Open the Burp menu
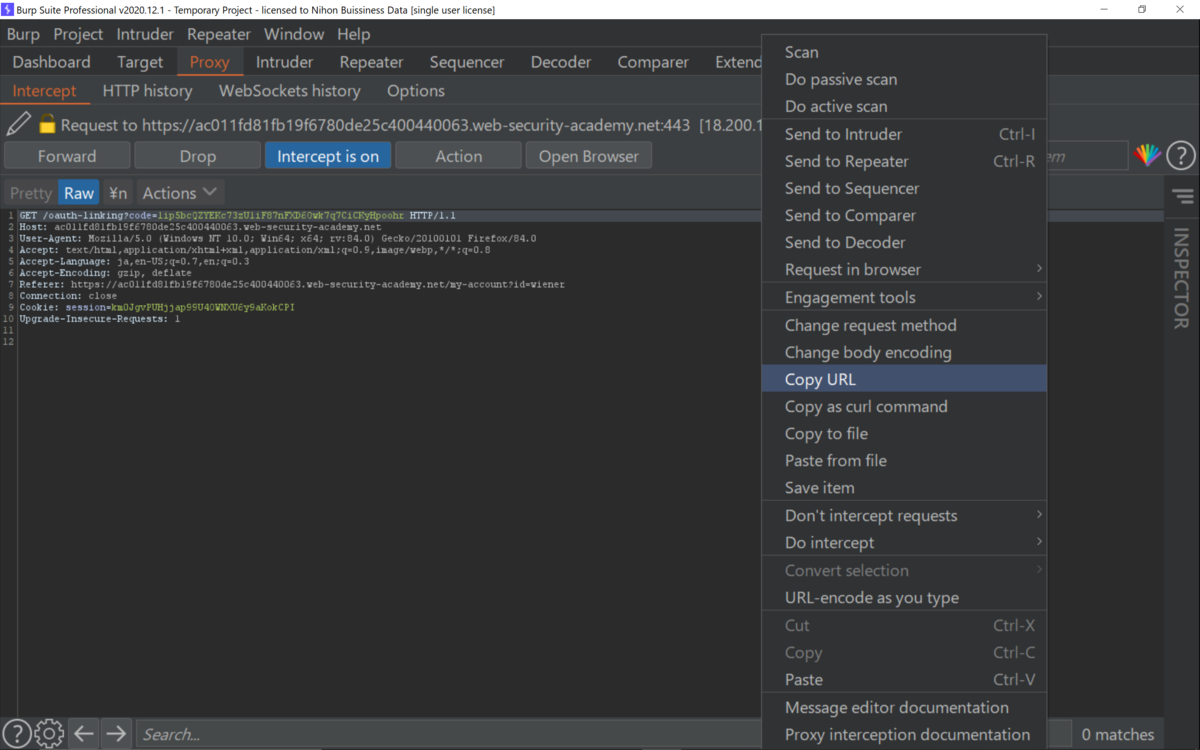1200x750 pixels. pyautogui.click(x=23, y=34)
